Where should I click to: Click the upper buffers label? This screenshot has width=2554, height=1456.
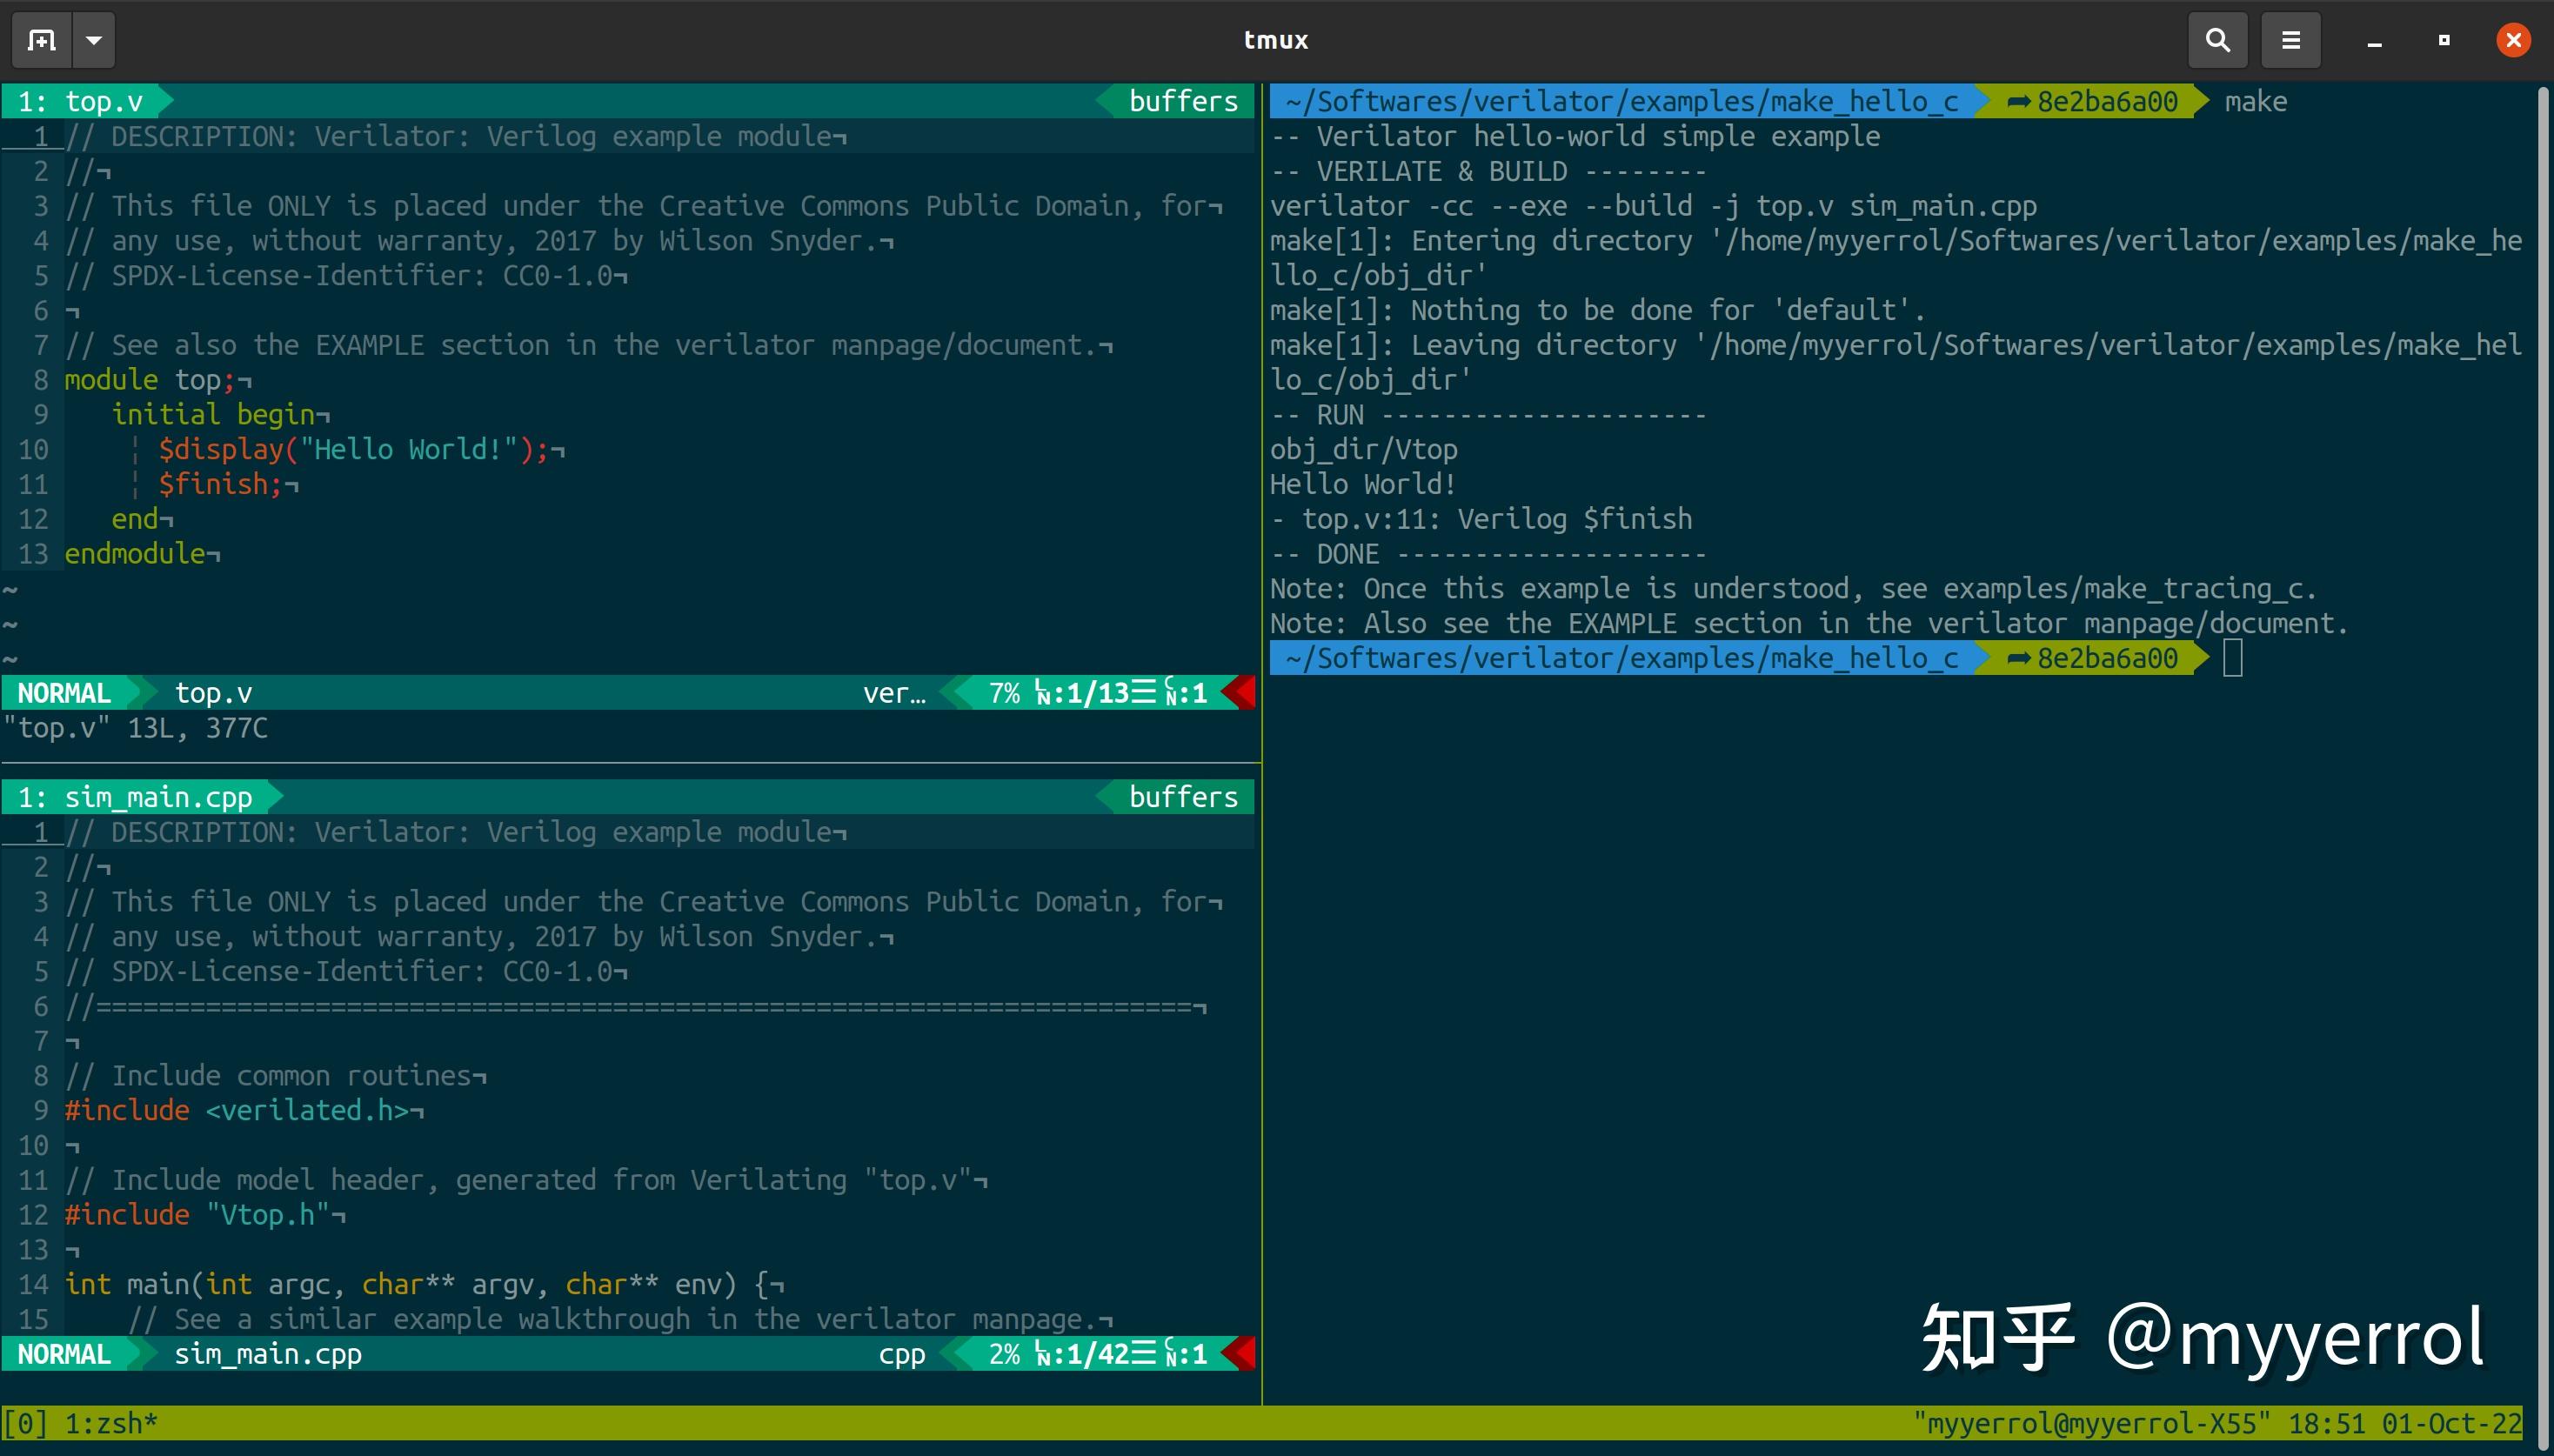pos(1182,101)
